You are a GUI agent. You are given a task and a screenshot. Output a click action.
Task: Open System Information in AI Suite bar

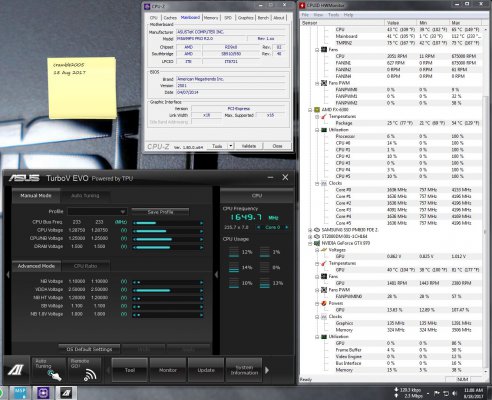pos(244,370)
